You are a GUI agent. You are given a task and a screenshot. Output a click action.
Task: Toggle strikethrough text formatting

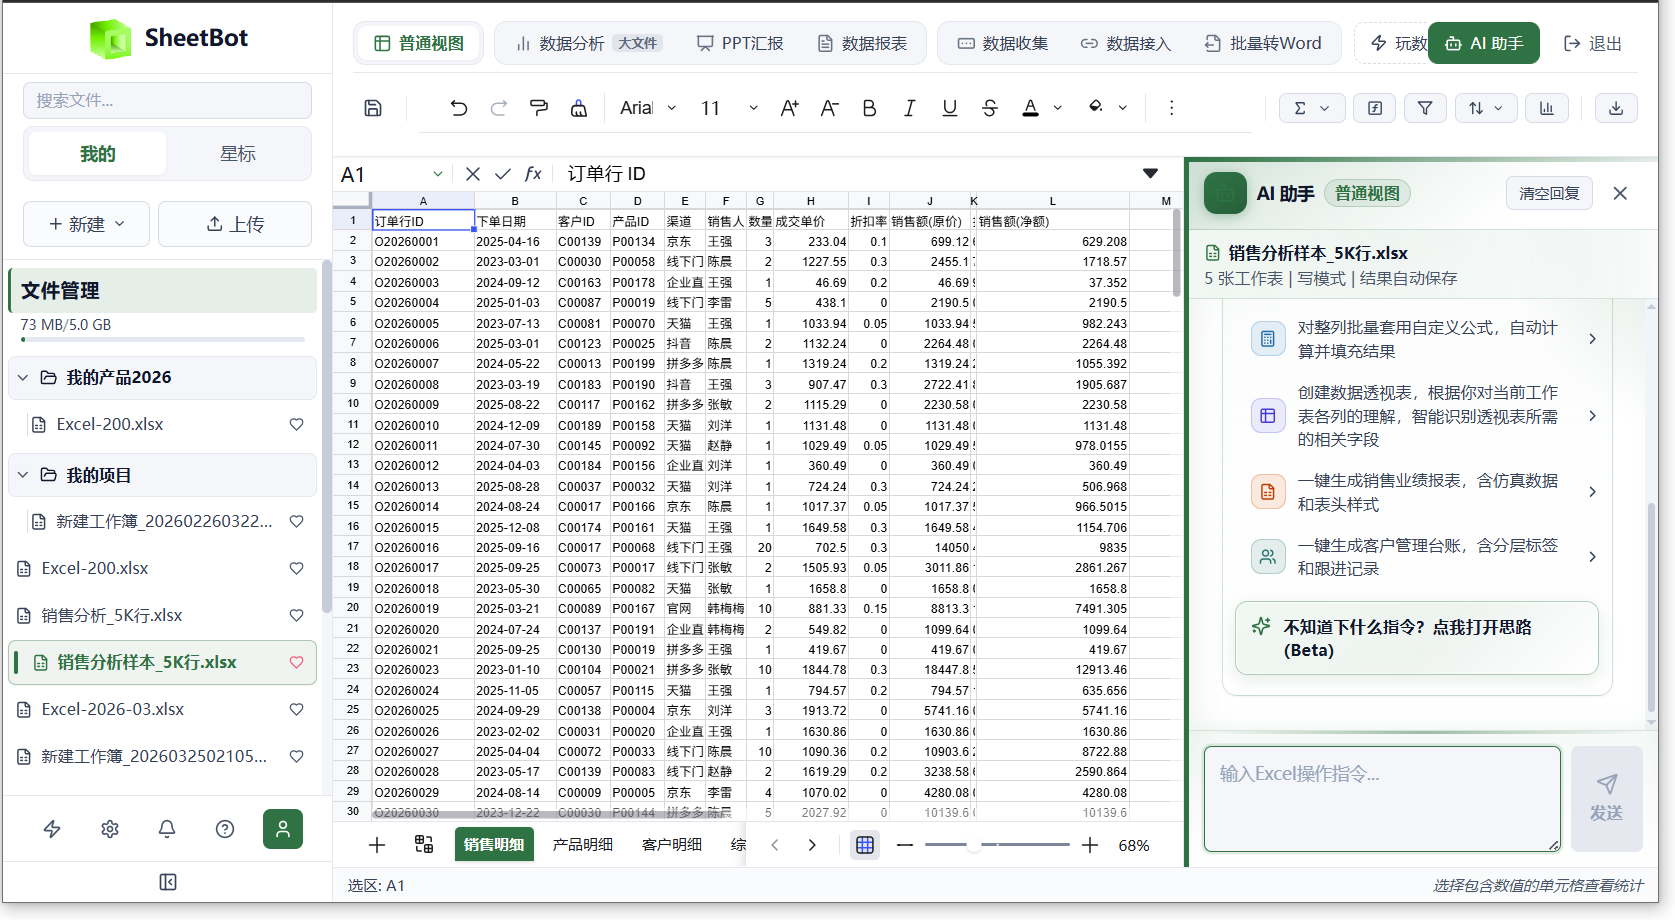pyautogui.click(x=990, y=108)
